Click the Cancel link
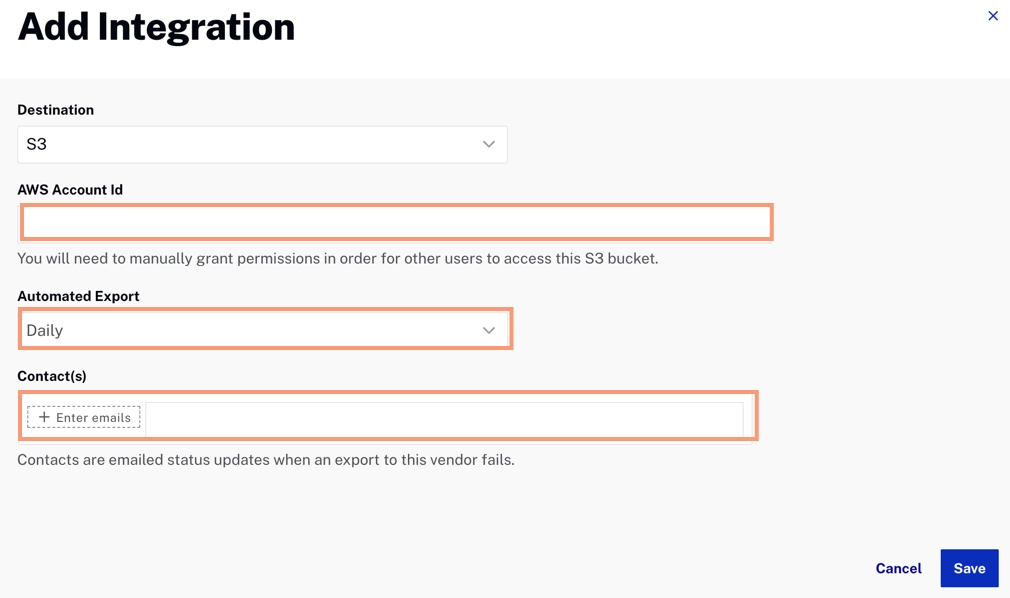The height and width of the screenshot is (598, 1010). click(897, 568)
